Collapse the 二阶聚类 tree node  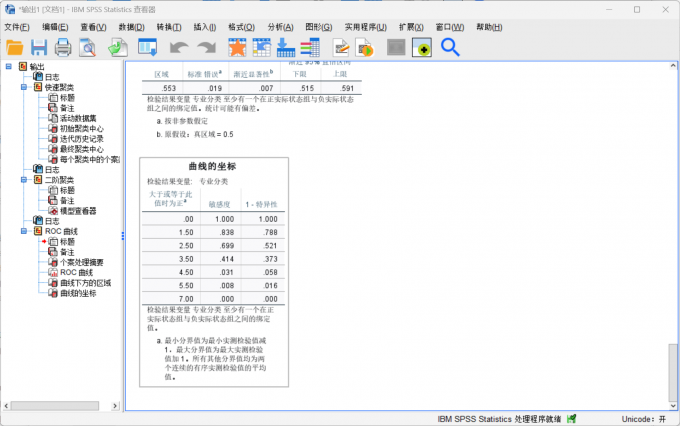point(24,180)
